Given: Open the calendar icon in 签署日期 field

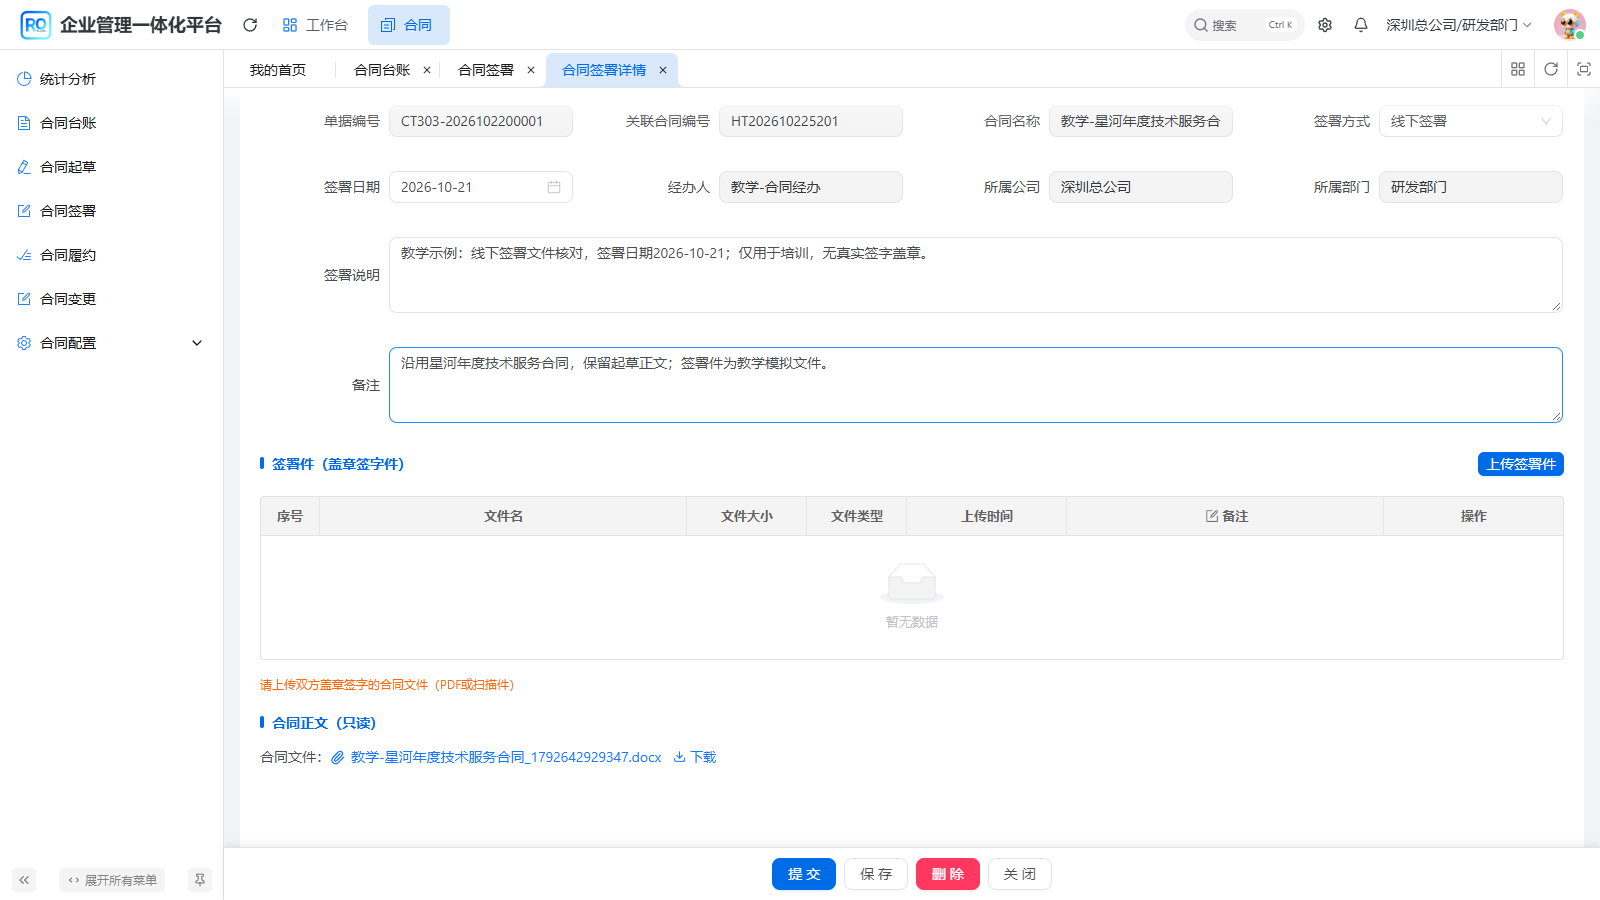Looking at the screenshot, I should pos(554,187).
